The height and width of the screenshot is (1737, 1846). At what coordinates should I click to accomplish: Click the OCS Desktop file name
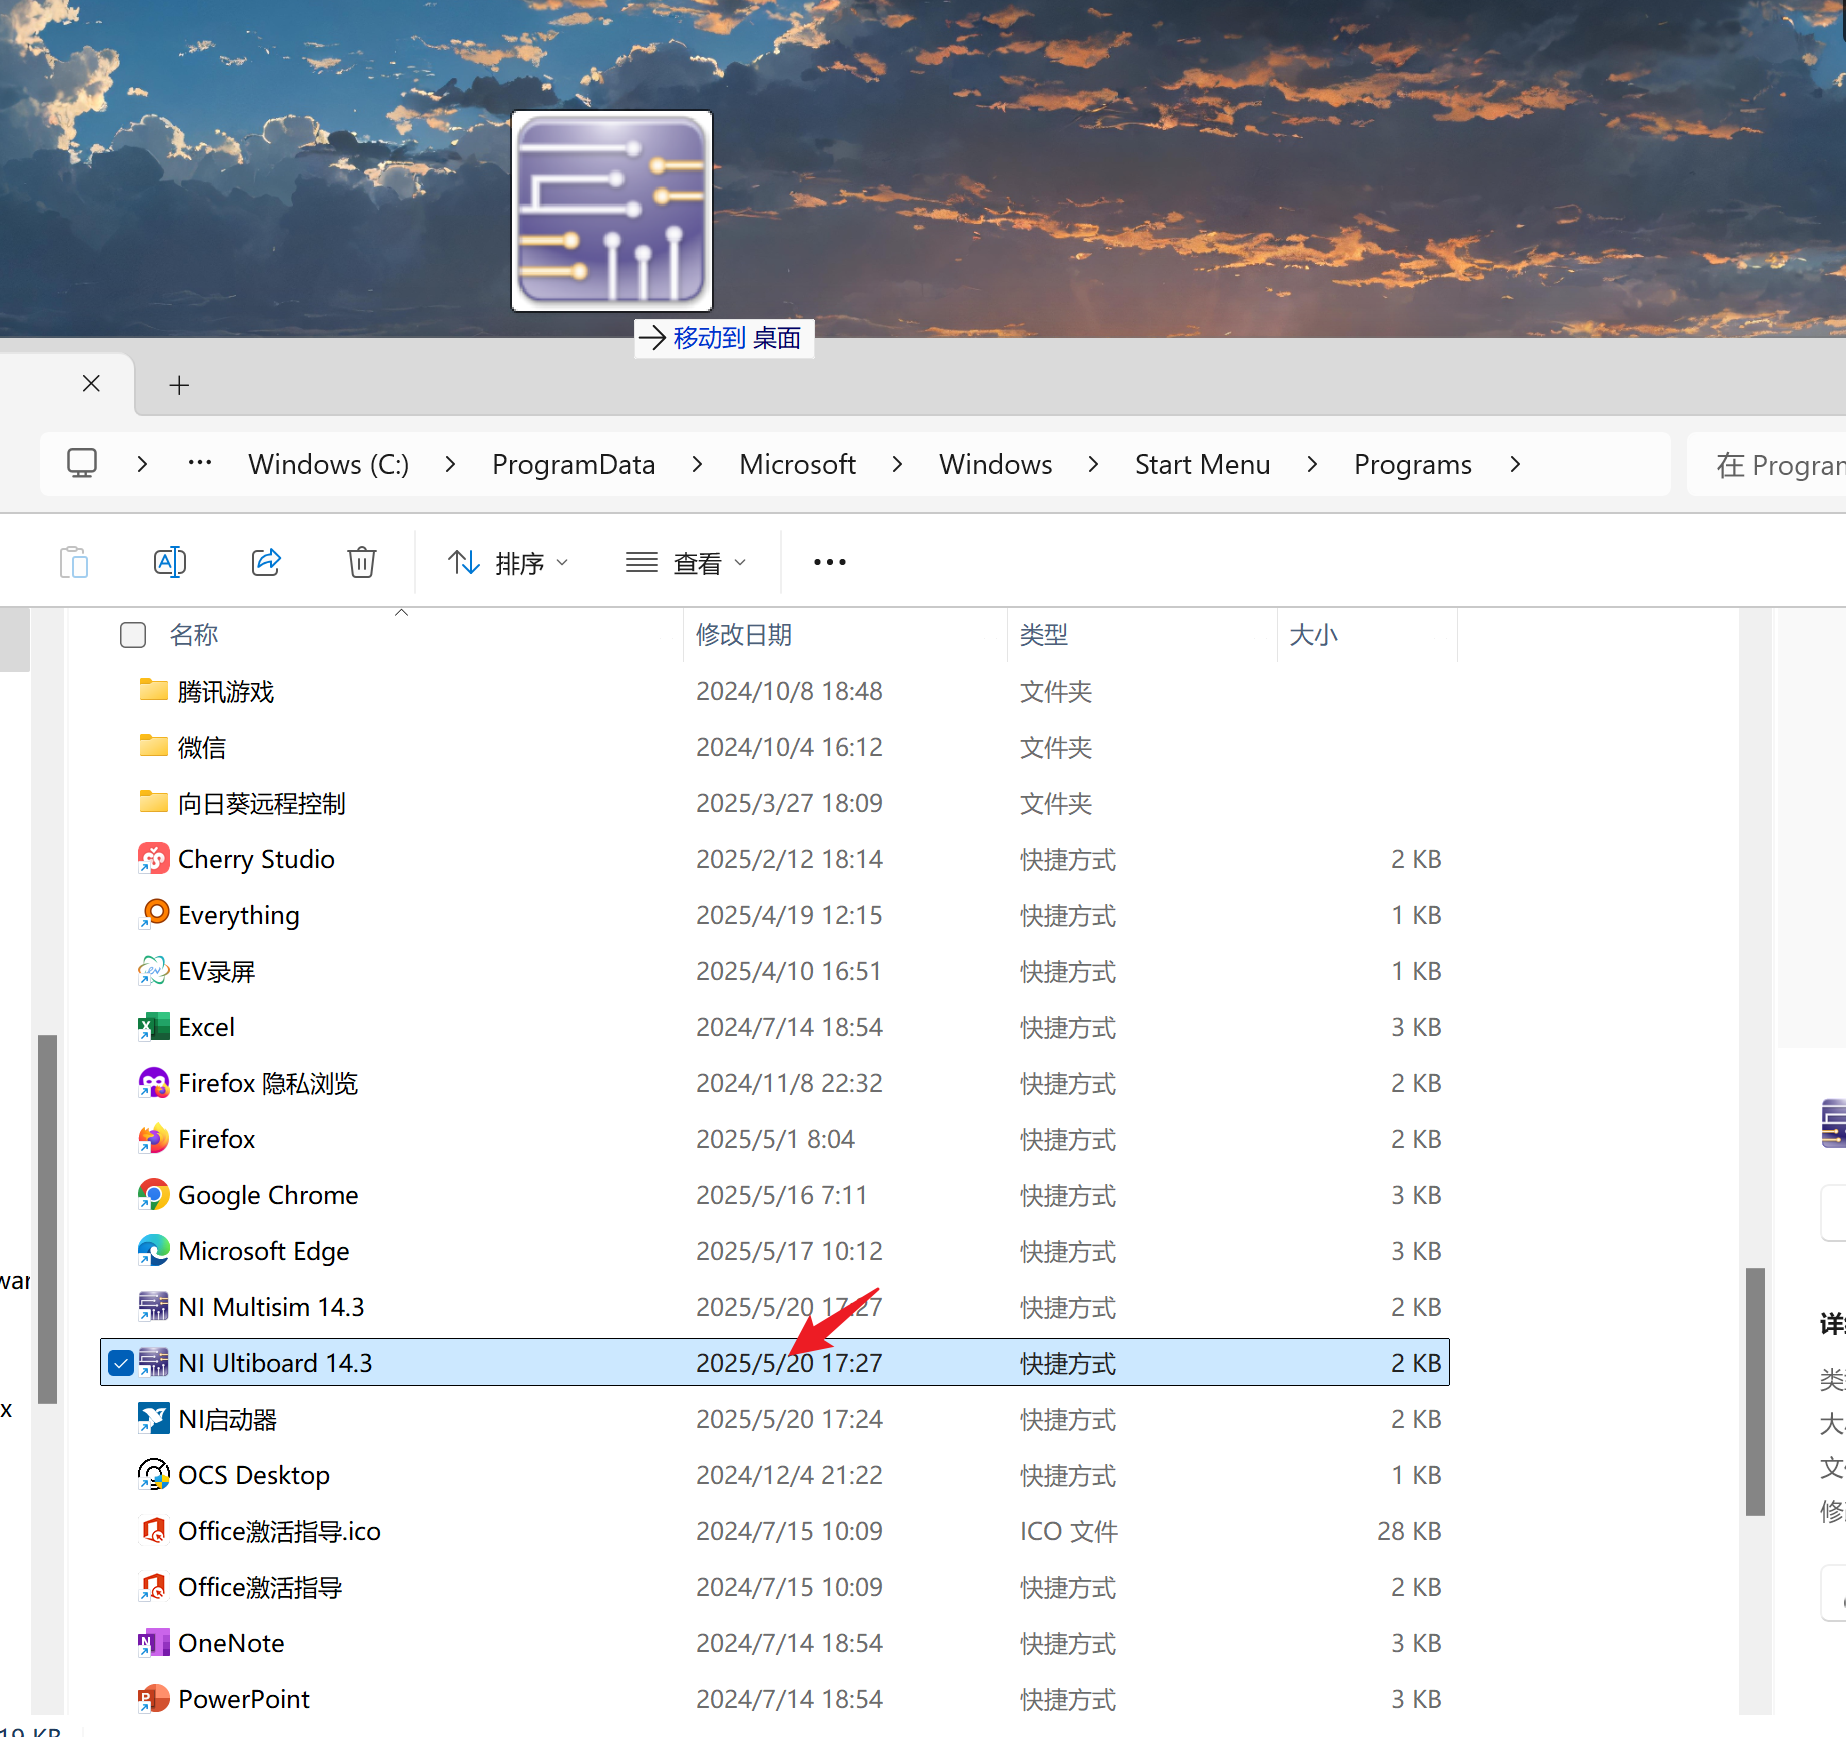click(x=254, y=1475)
